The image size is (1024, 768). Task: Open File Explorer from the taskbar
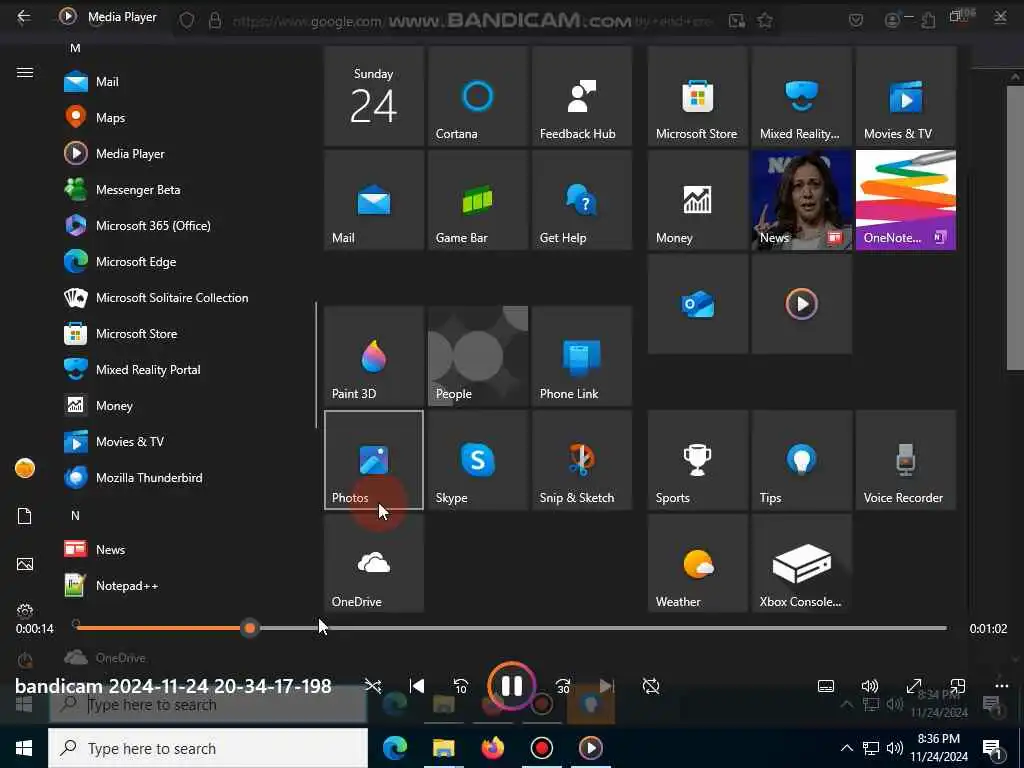[x=443, y=748]
